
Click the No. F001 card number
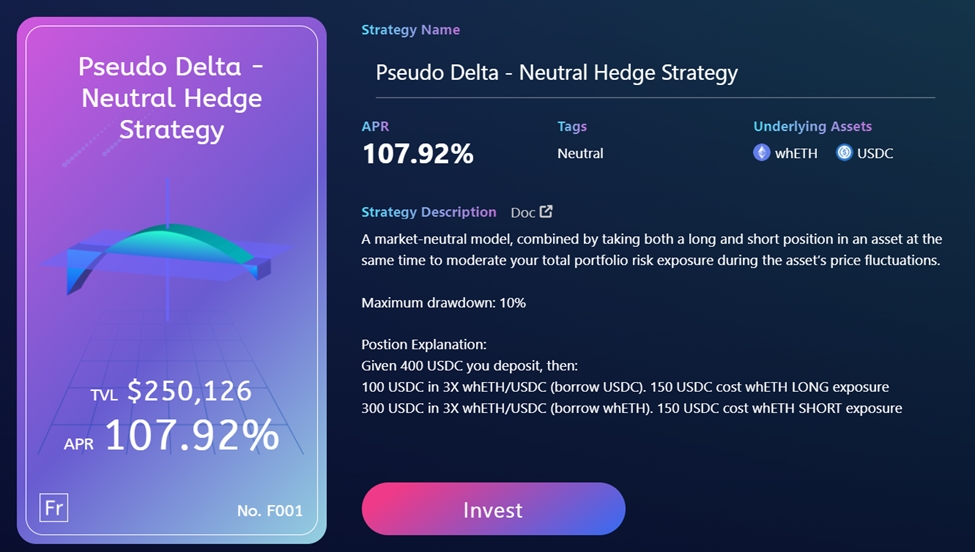pyautogui.click(x=270, y=511)
